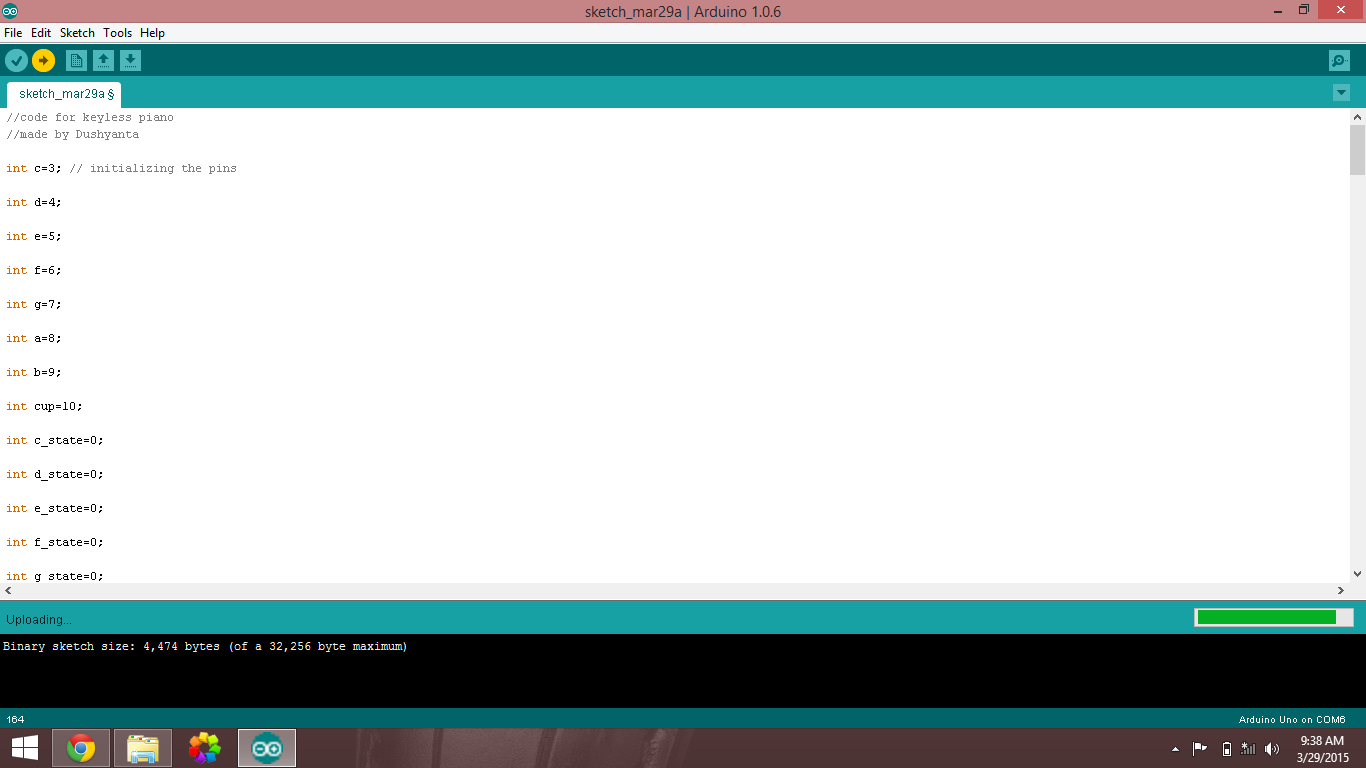Image resolution: width=1366 pixels, height=768 pixels.
Task: Click the "// initializing the pins" comment
Action: pos(153,168)
